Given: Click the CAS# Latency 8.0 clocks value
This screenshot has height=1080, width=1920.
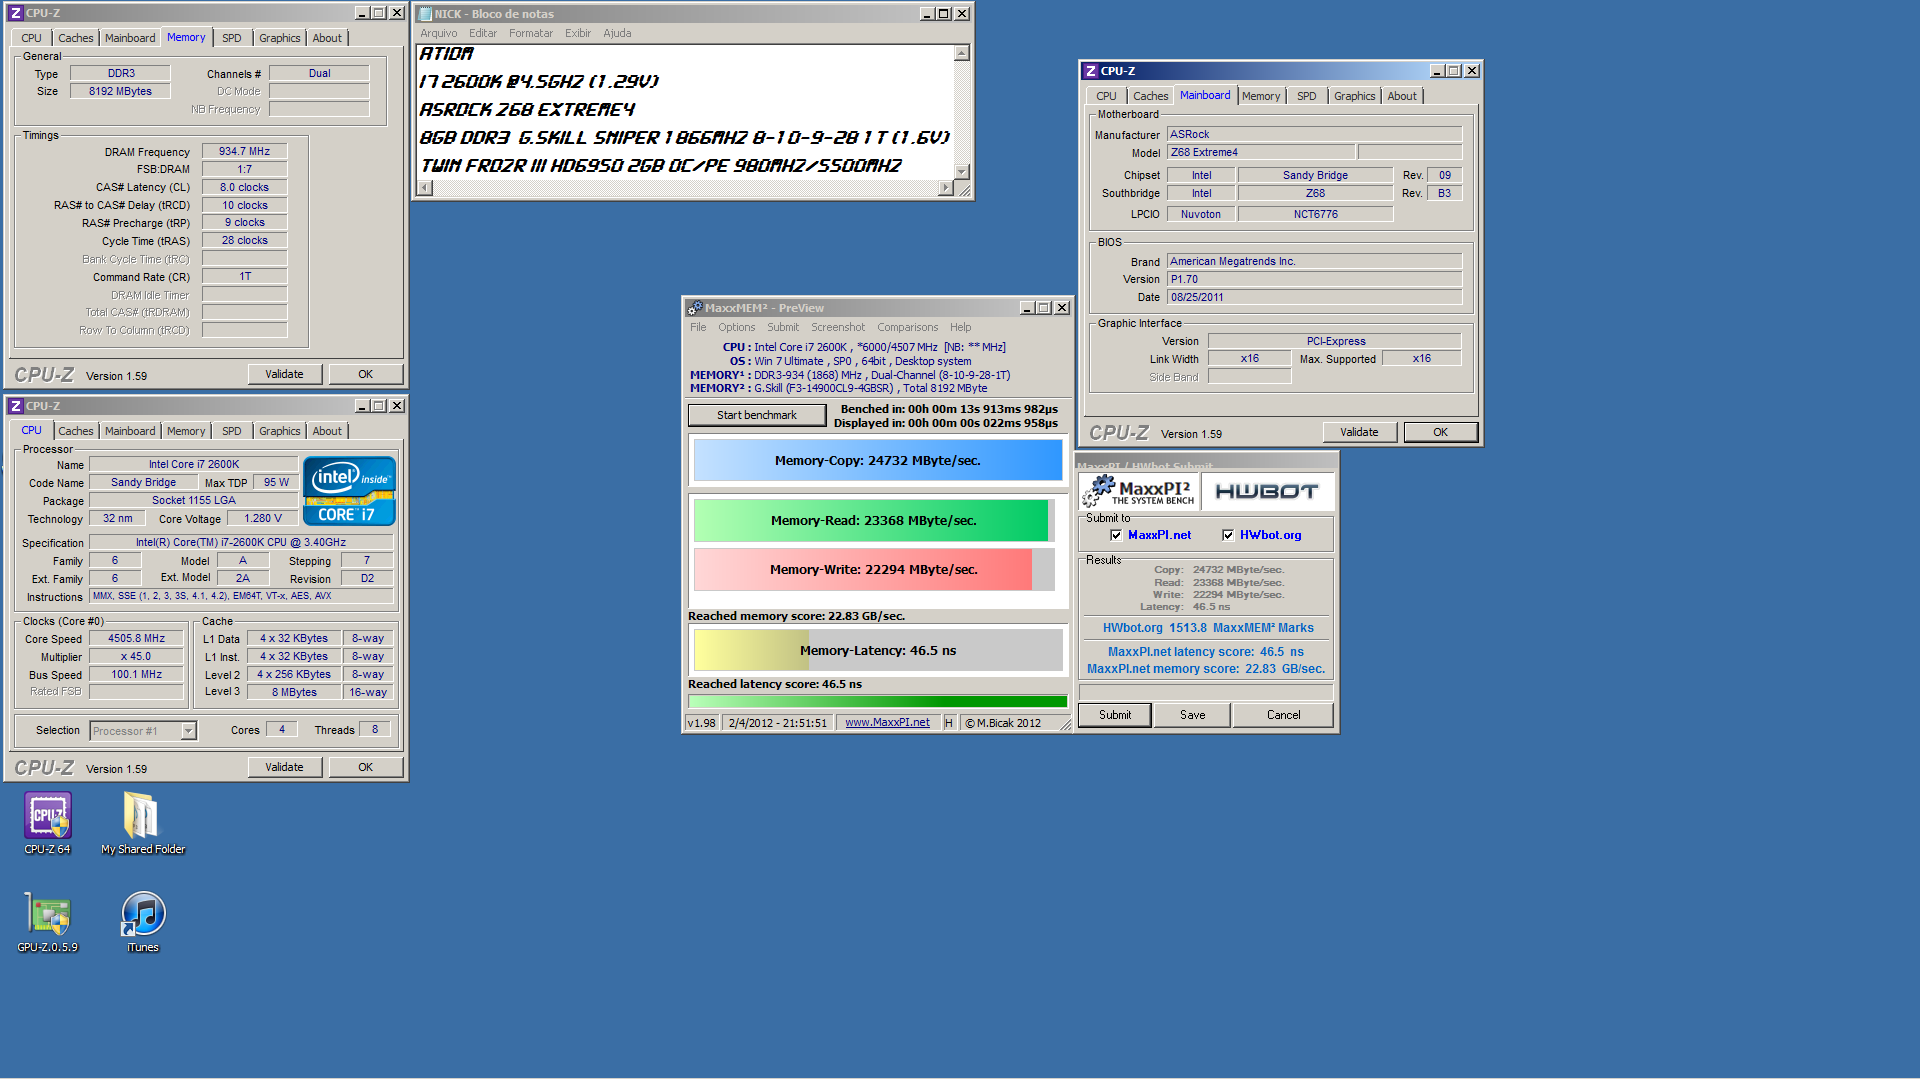Looking at the screenshot, I should tap(244, 187).
